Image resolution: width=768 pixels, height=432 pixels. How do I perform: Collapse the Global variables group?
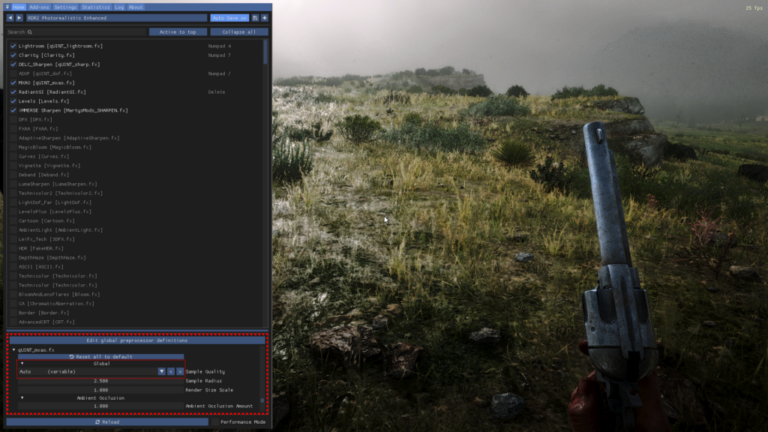pyautogui.click(x=22, y=364)
